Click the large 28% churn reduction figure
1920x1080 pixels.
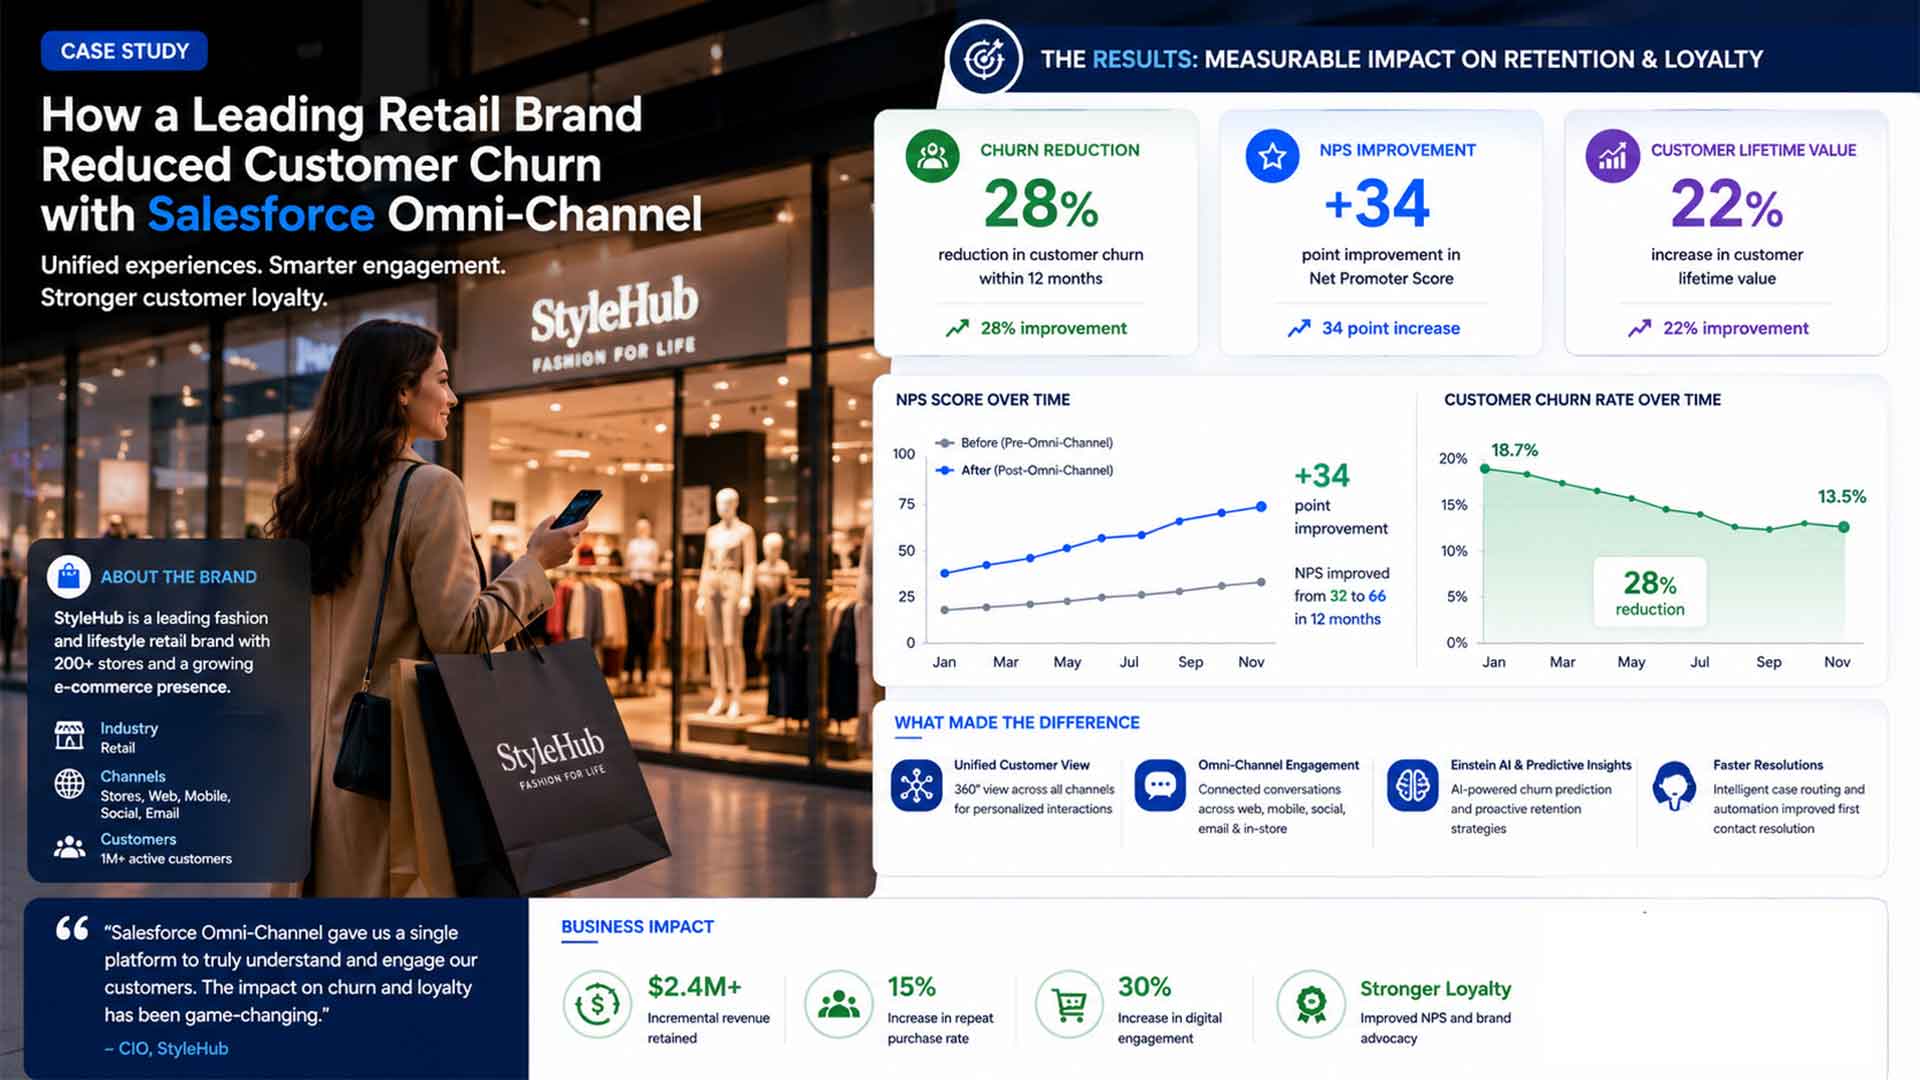1040,203
